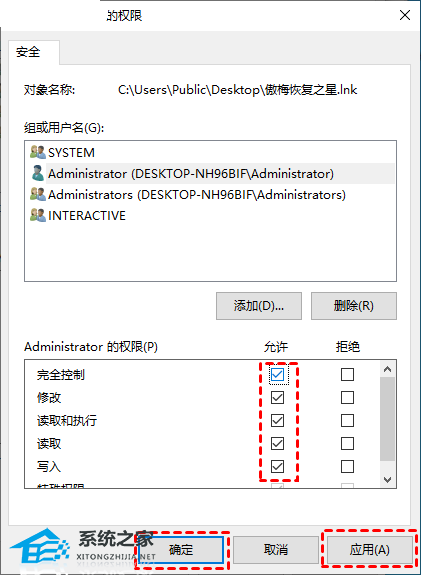Viewport: 421px width, 575px height.
Task: Check Deny box for 完全控制
Action: point(347,374)
